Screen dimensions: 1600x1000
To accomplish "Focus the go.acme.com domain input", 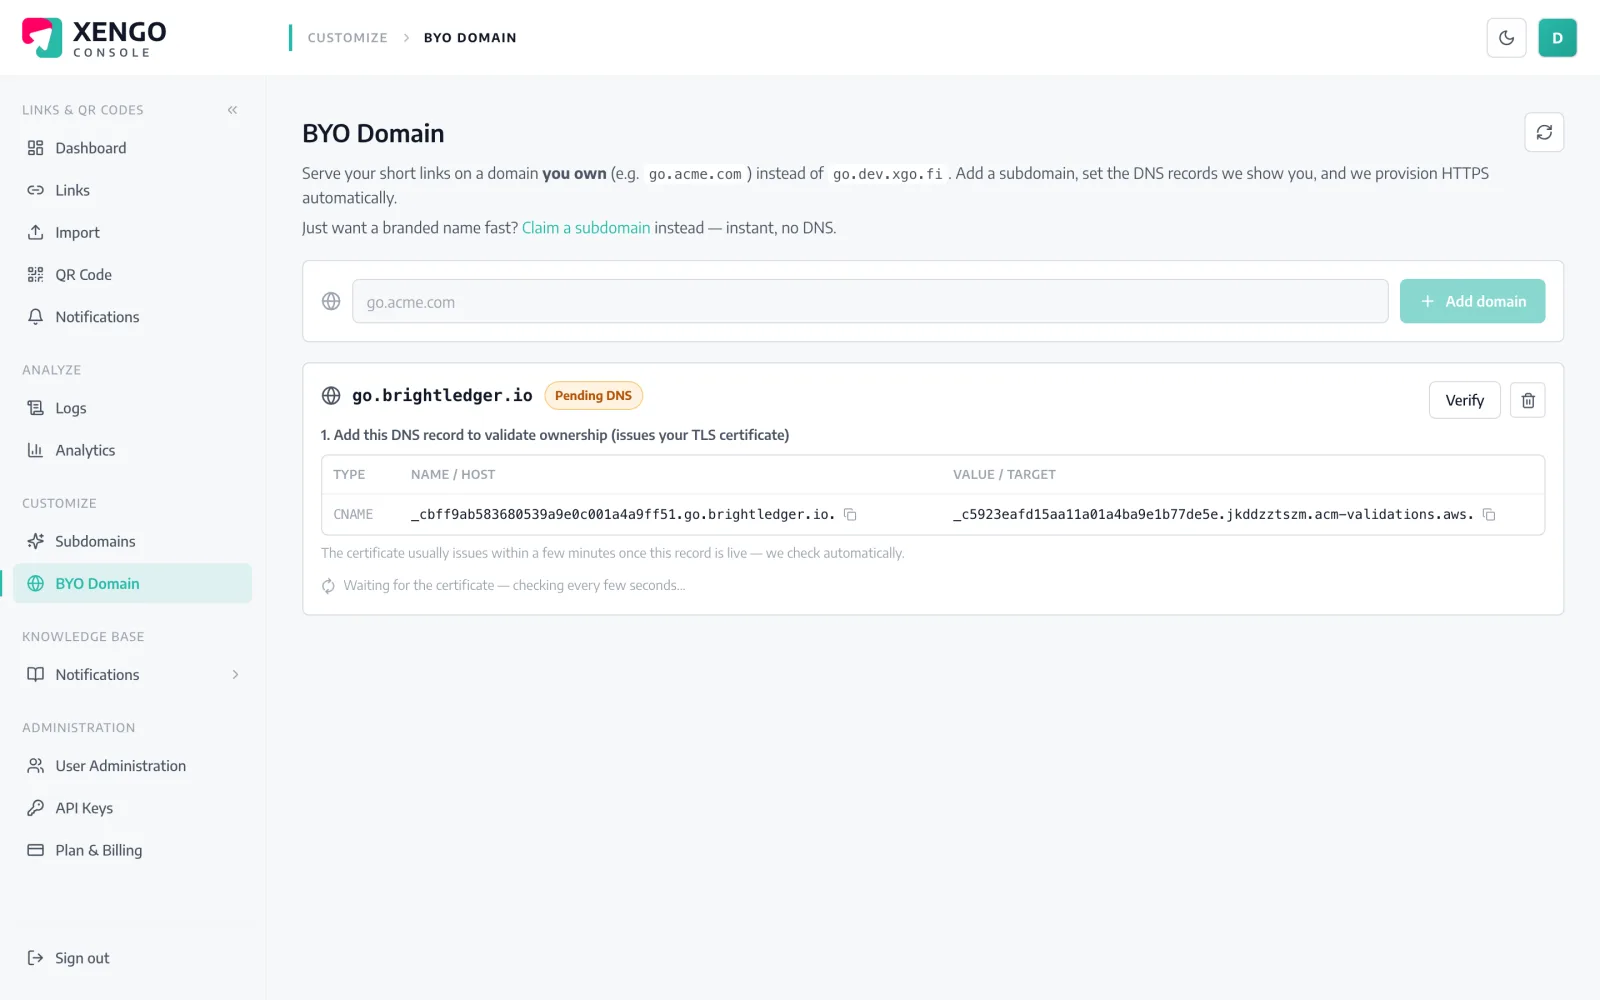I will pos(870,301).
